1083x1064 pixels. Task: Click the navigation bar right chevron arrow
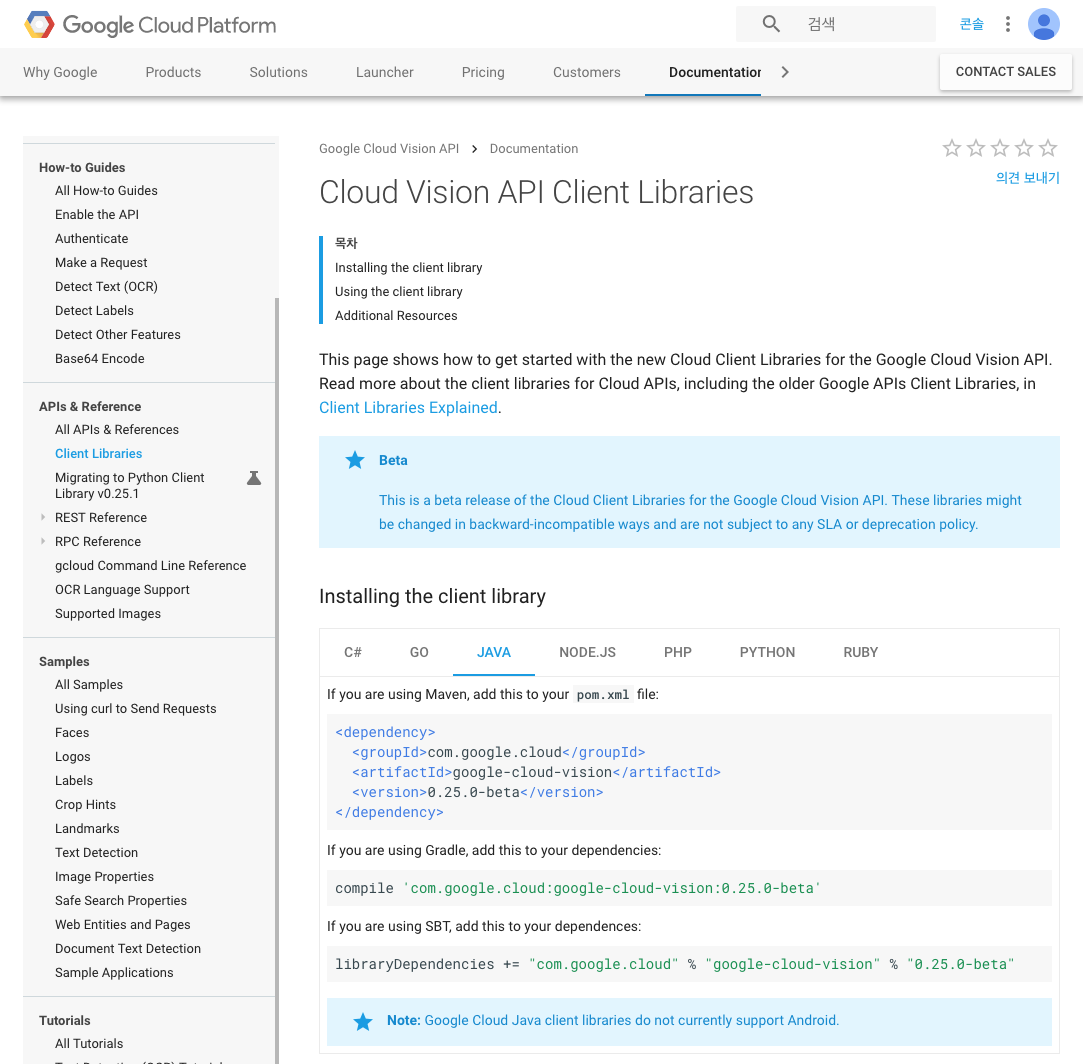pyautogui.click(x=785, y=72)
